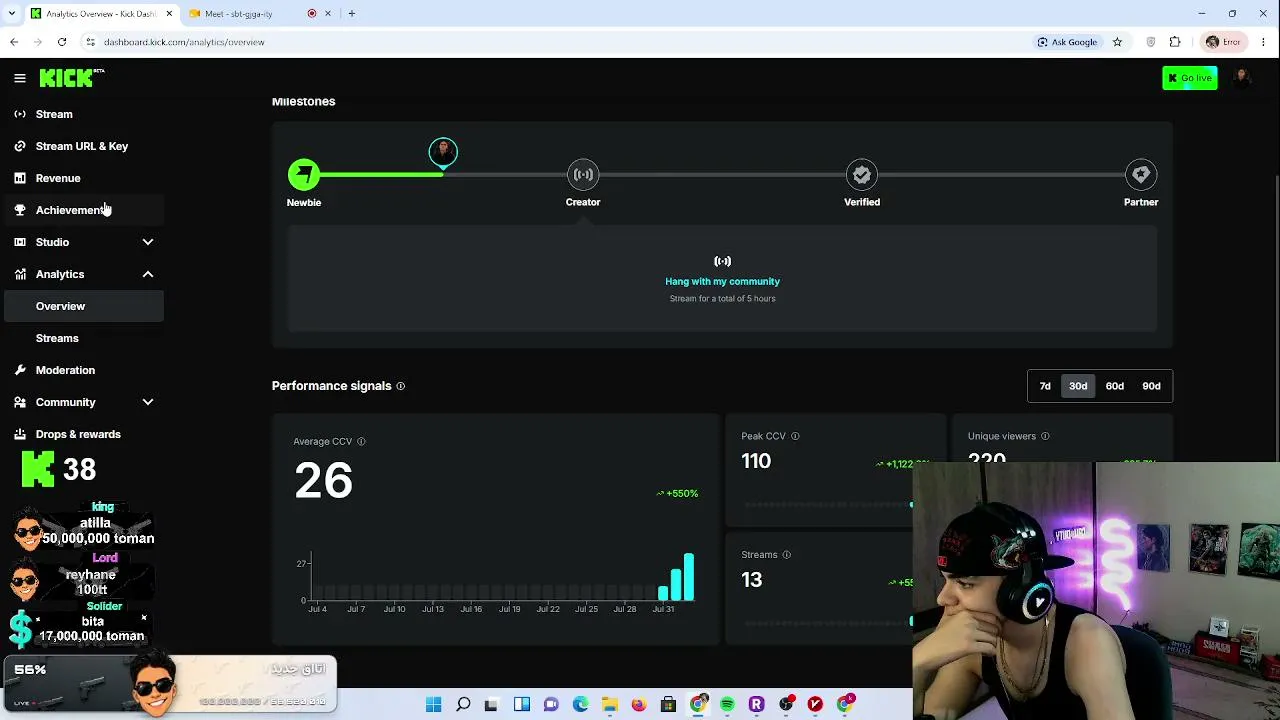
Task: Open a new browser tab
Action: click(352, 14)
